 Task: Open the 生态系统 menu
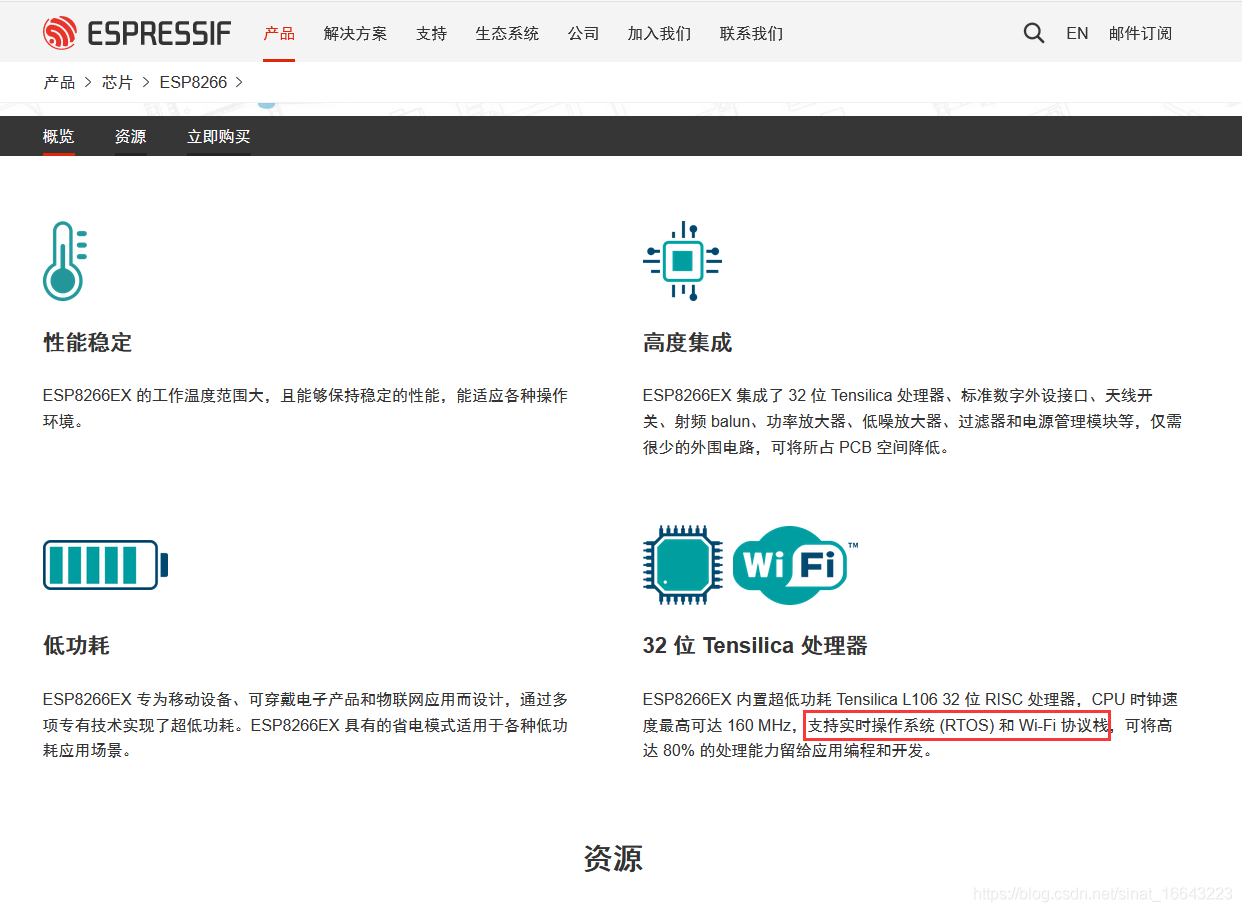[x=507, y=33]
